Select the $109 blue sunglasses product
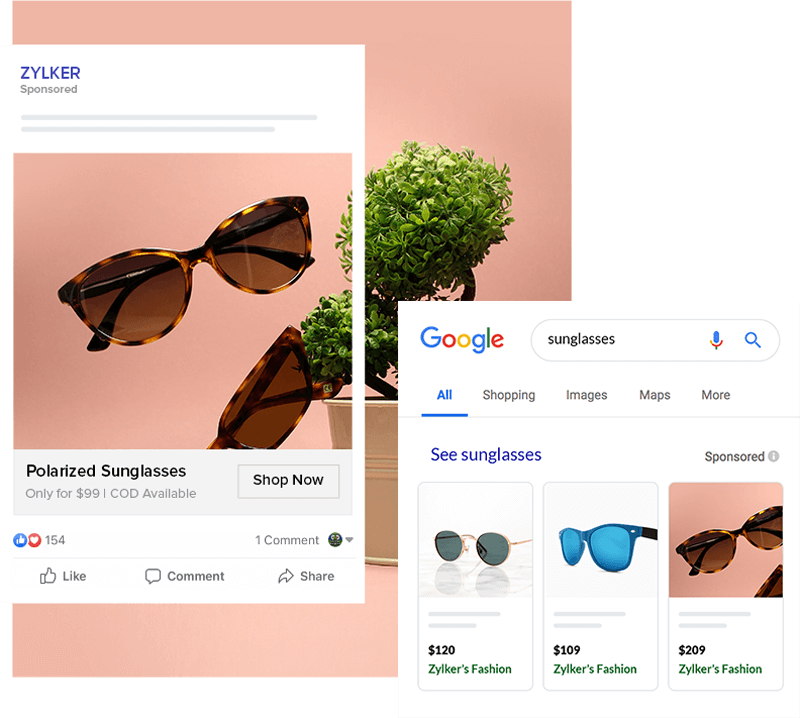800x718 pixels. (601, 586)
